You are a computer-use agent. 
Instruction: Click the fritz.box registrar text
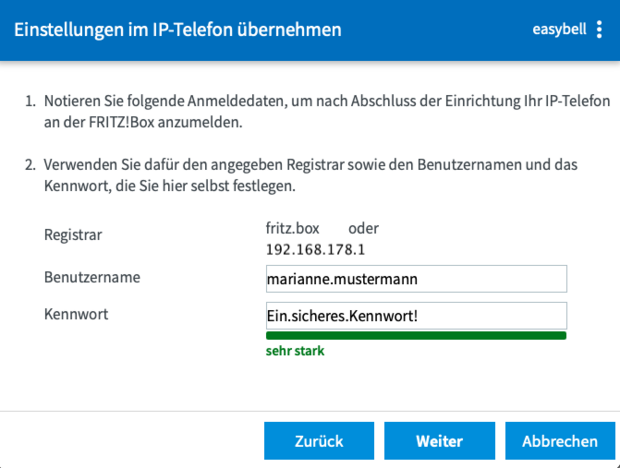pos(292,228)
